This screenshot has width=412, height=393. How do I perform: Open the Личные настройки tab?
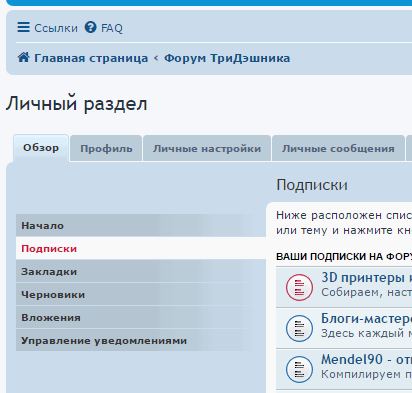(207, 149)
